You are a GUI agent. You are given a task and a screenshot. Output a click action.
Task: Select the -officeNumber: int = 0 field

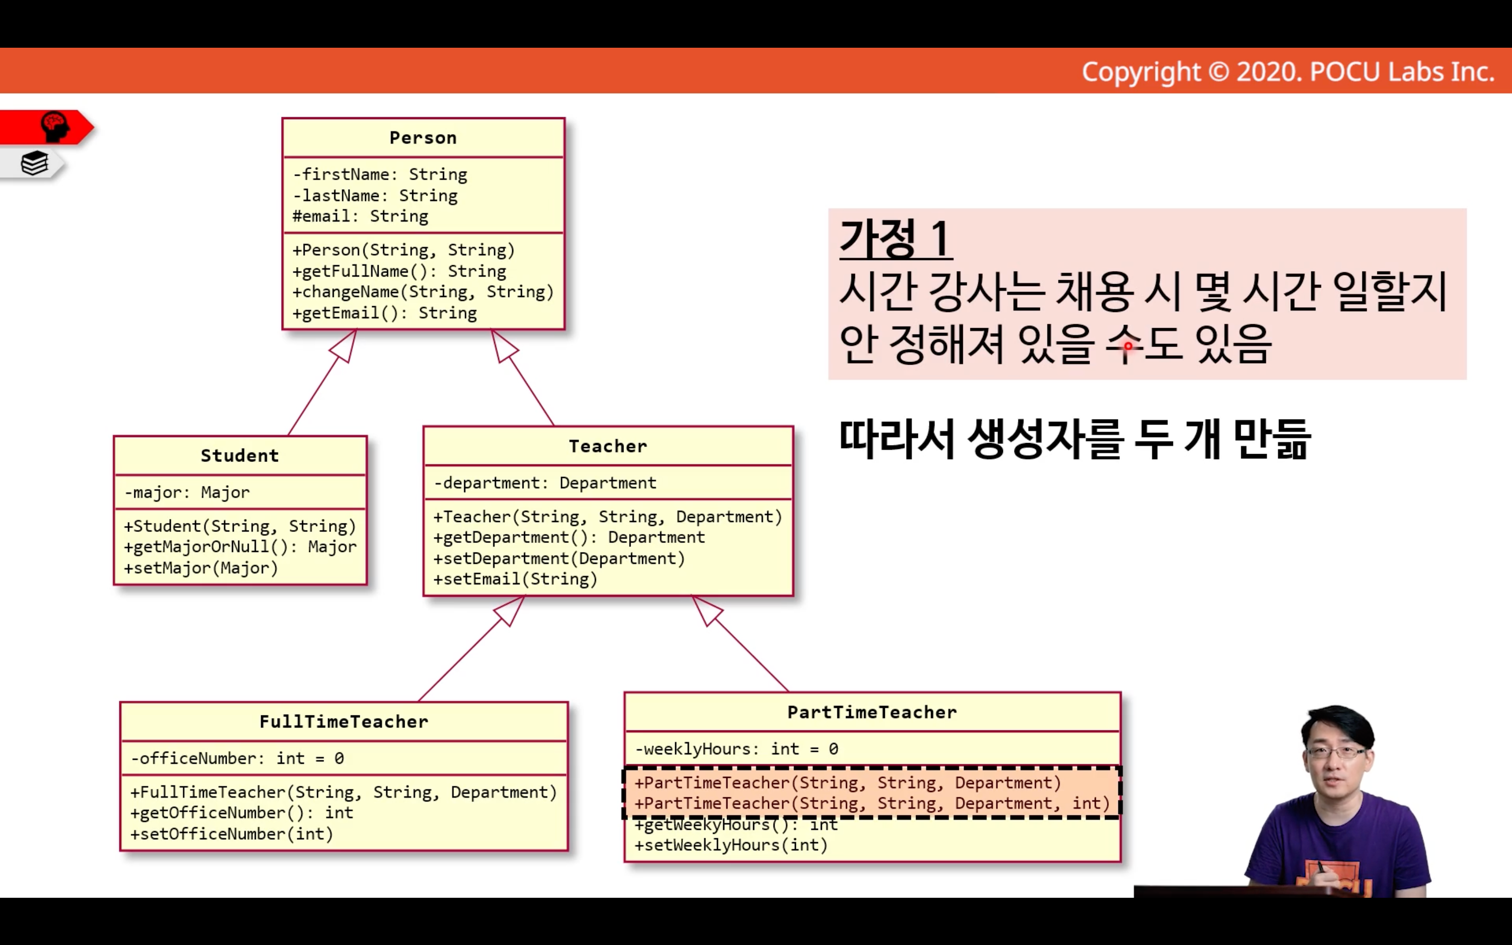point(237,759)
